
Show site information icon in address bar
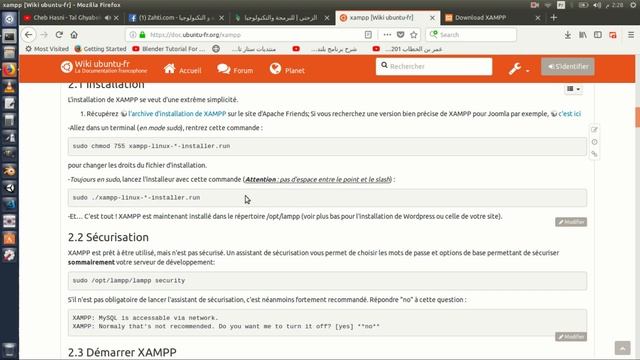[133, 35]
